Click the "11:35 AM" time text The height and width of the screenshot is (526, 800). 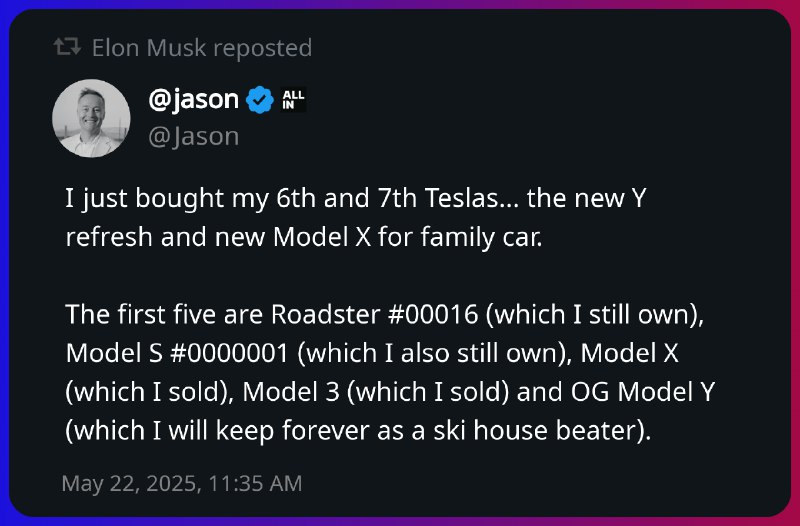[255, 484]
